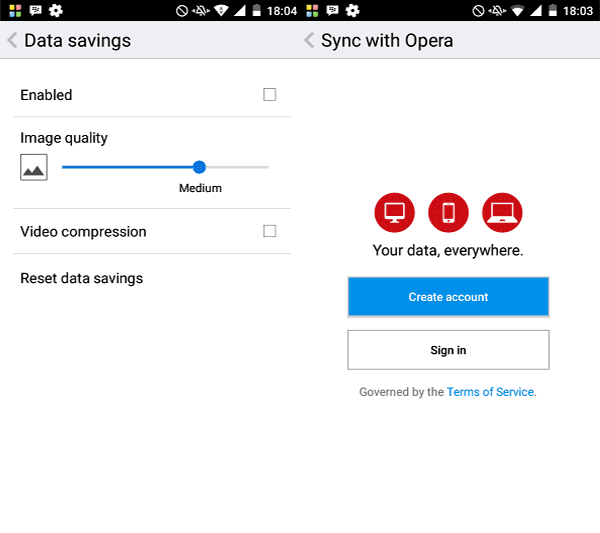This screenshot has width=600, height=533.
Task: Tap the Wi-Fi icon in right status bar
Action: 517,11
